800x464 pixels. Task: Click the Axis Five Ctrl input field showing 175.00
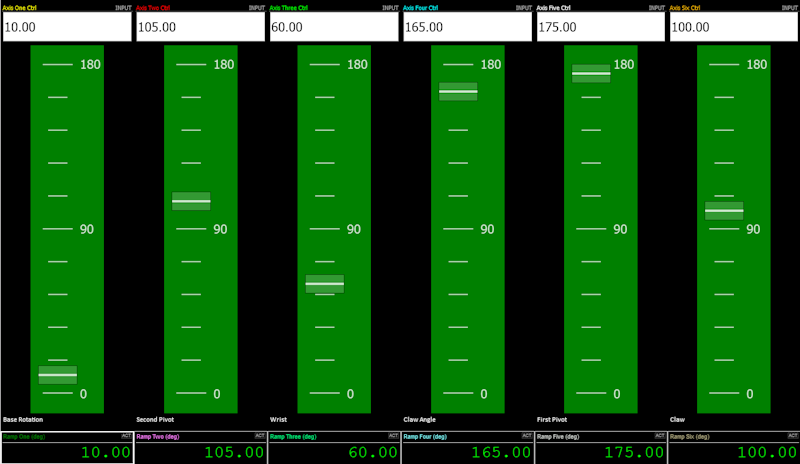coord(601,27)
